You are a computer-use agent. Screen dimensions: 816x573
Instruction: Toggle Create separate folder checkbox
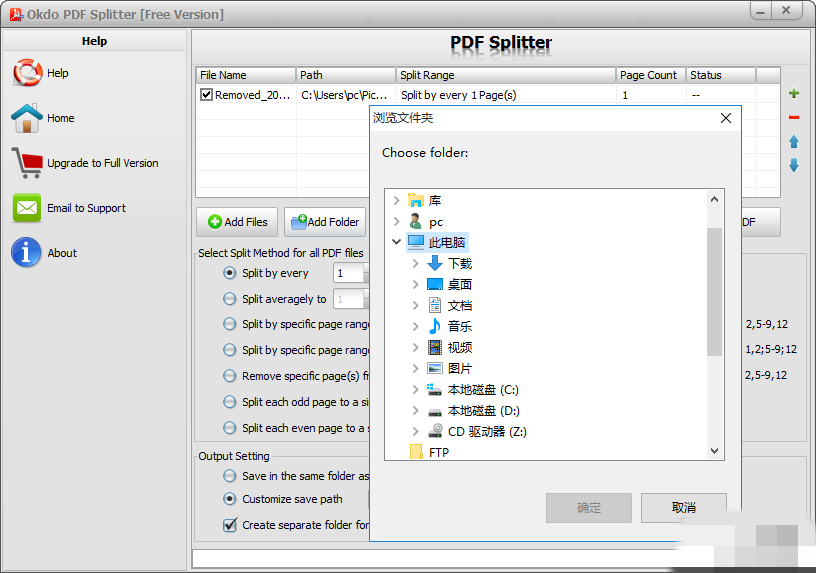coord(230,525)
